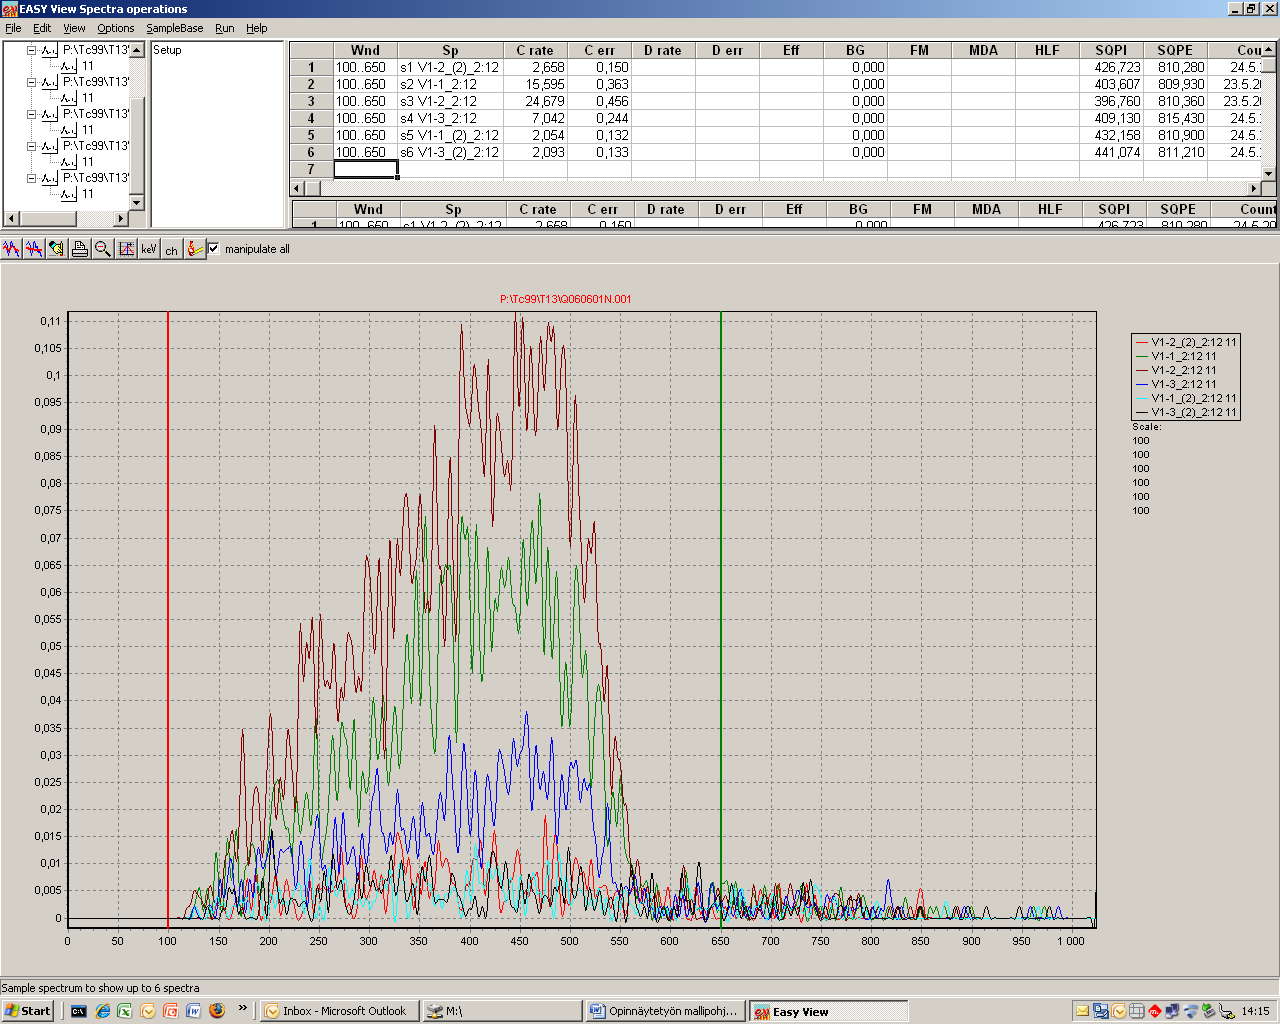Click the chart title P:\Tc99\T13\Q060601N.001

point(566,299)
